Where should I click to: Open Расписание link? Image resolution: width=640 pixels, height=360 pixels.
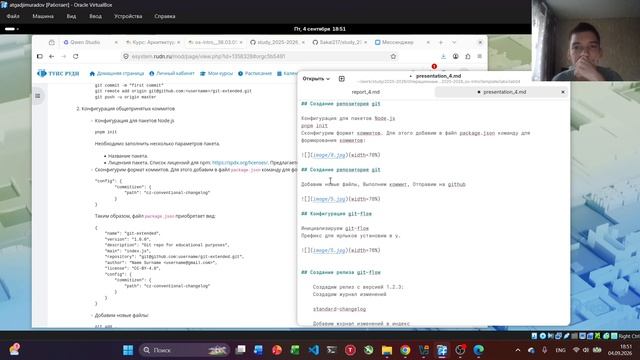255,73
